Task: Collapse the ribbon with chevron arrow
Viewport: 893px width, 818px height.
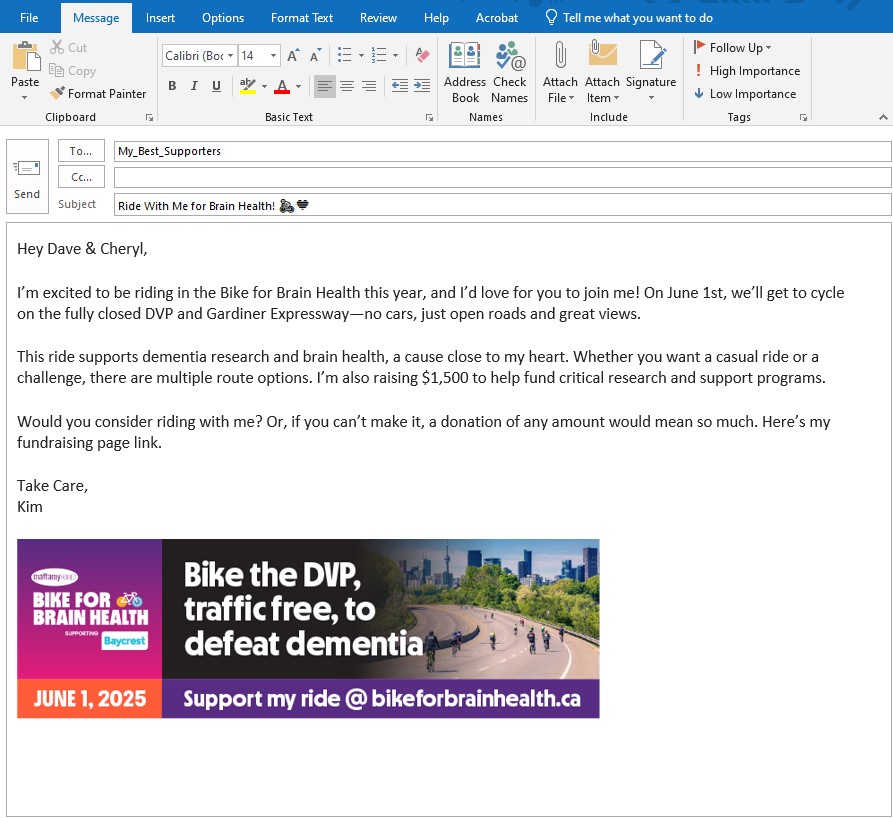Action: point(883,117)
